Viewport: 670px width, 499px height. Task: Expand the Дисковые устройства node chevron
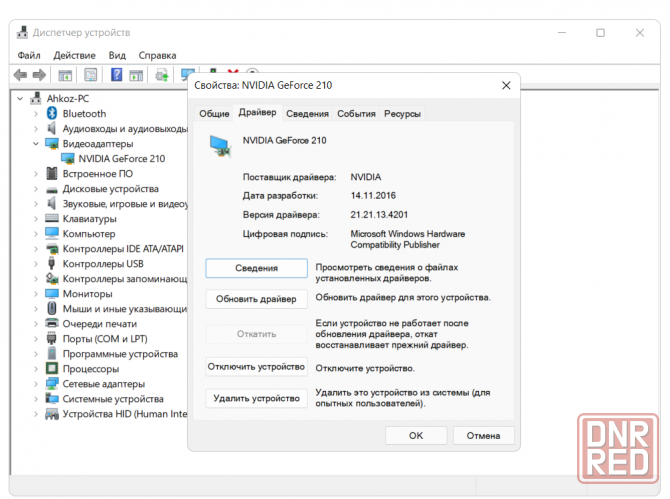pos(36,189)
